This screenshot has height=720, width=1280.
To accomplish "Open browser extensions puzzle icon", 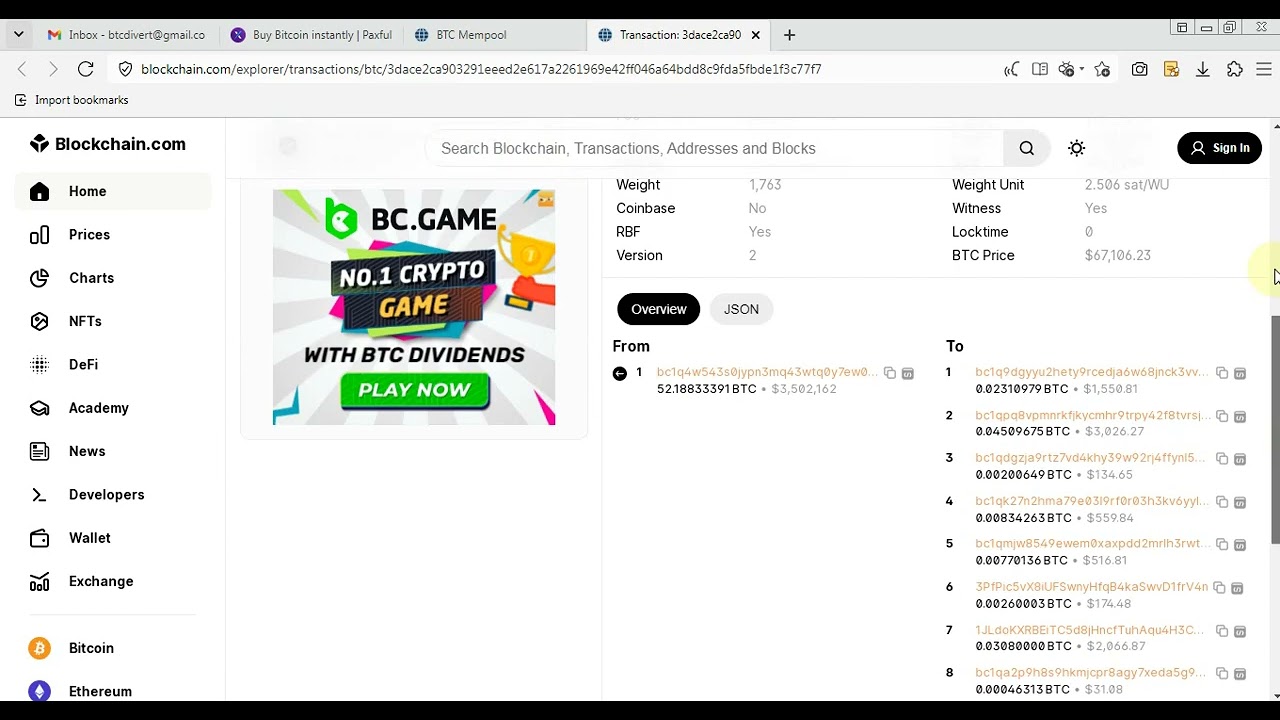I will pyautogui.click(x=1235, y=69).
